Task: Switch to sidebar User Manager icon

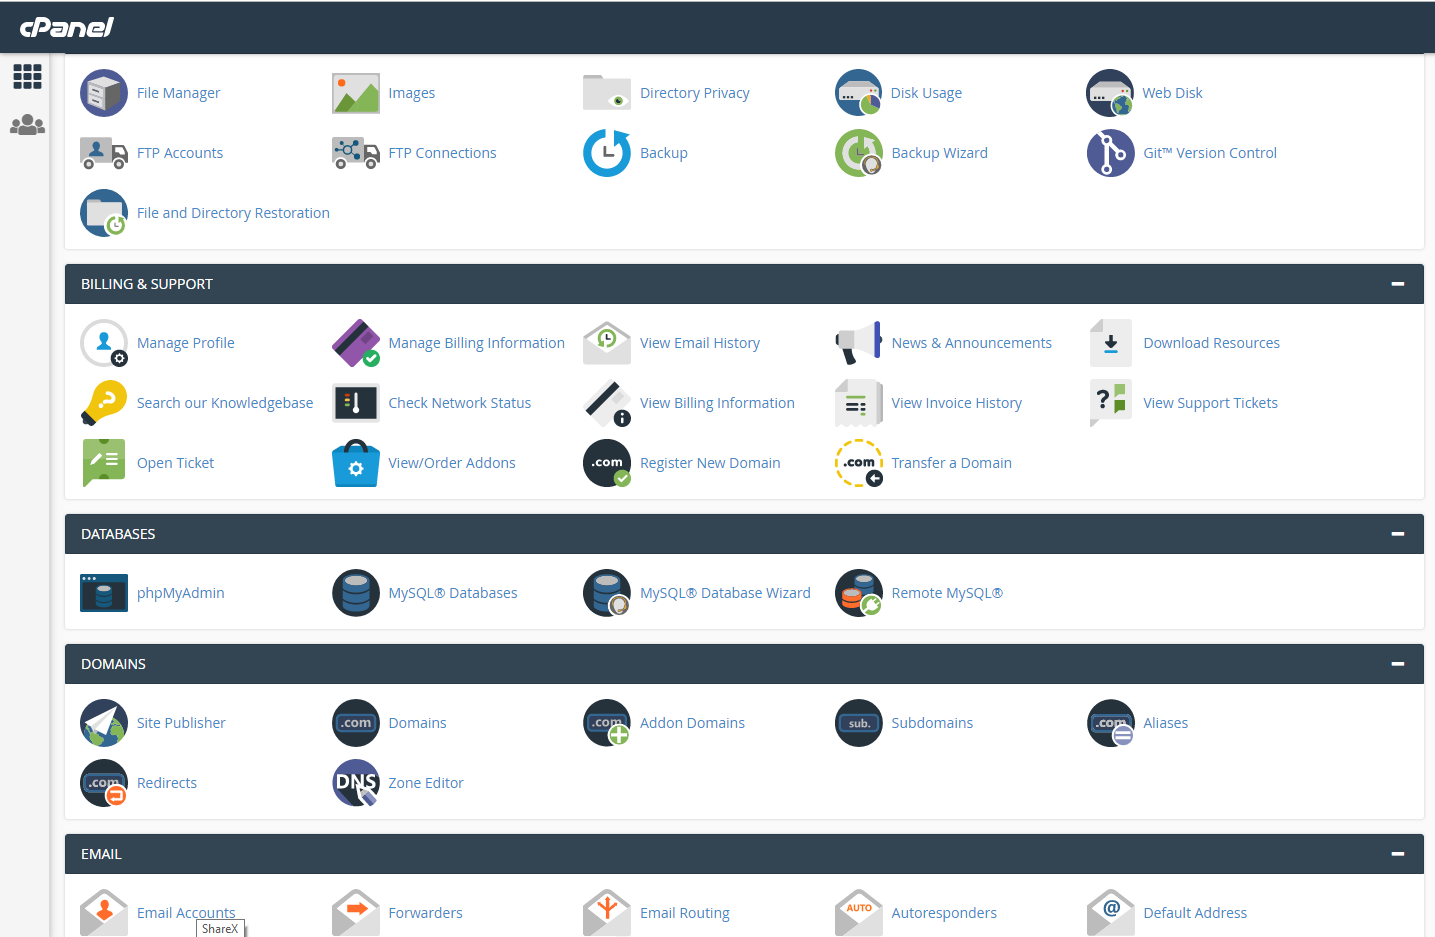Action: pyautogui.click(x=27, y=125)
